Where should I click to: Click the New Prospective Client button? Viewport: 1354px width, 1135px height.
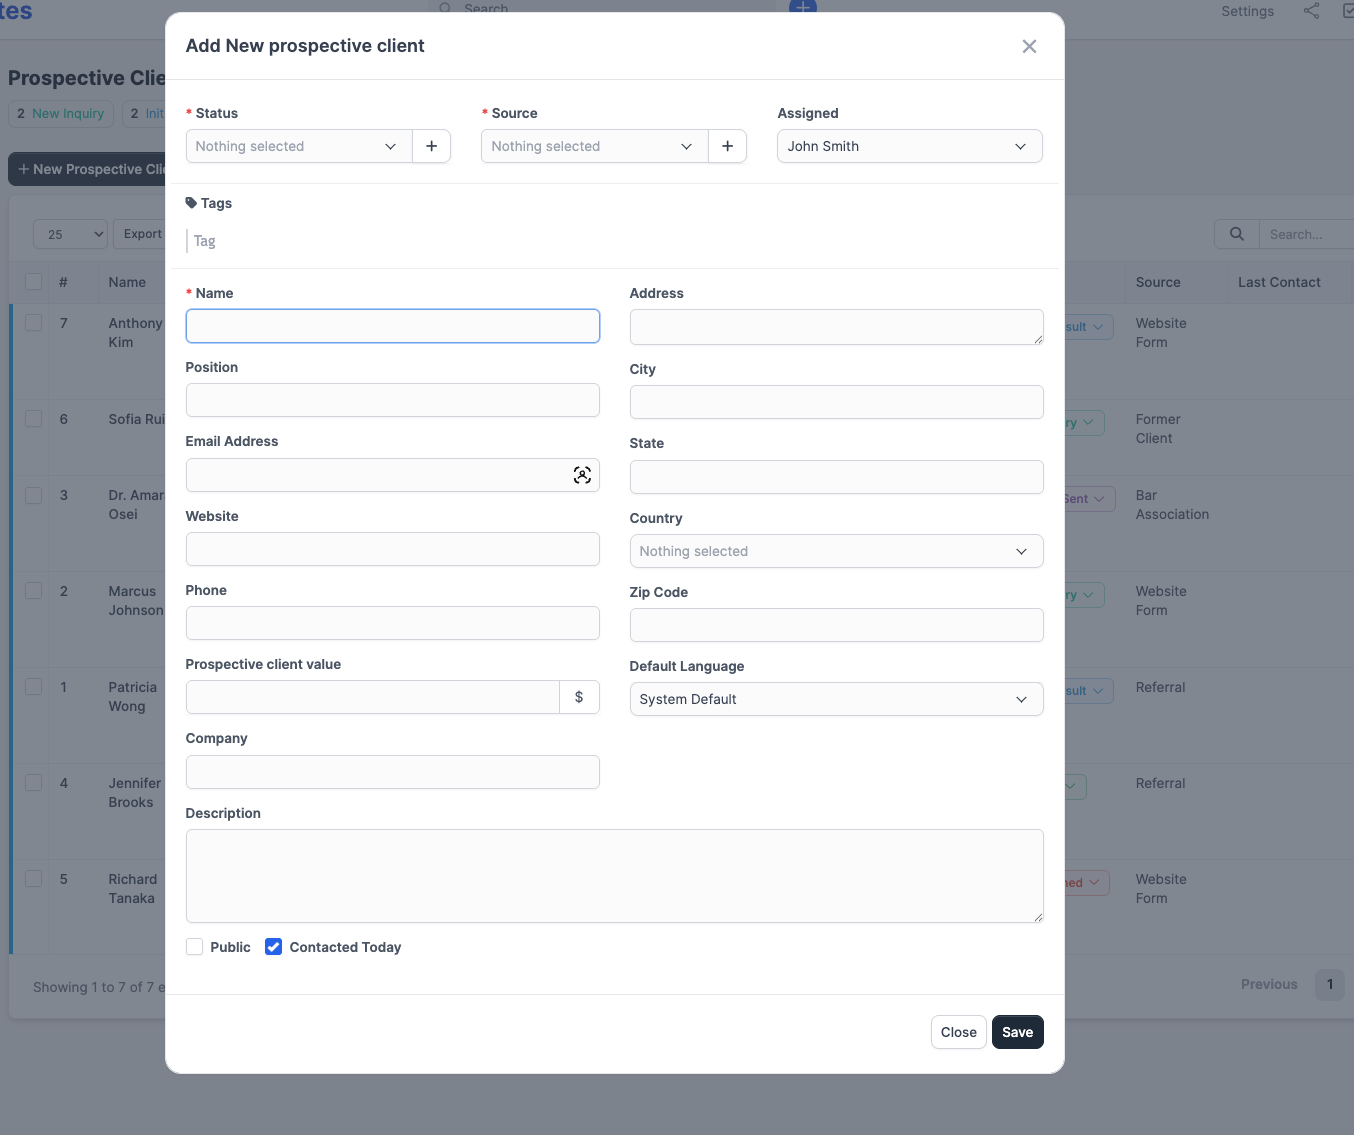tap(88, 169)
